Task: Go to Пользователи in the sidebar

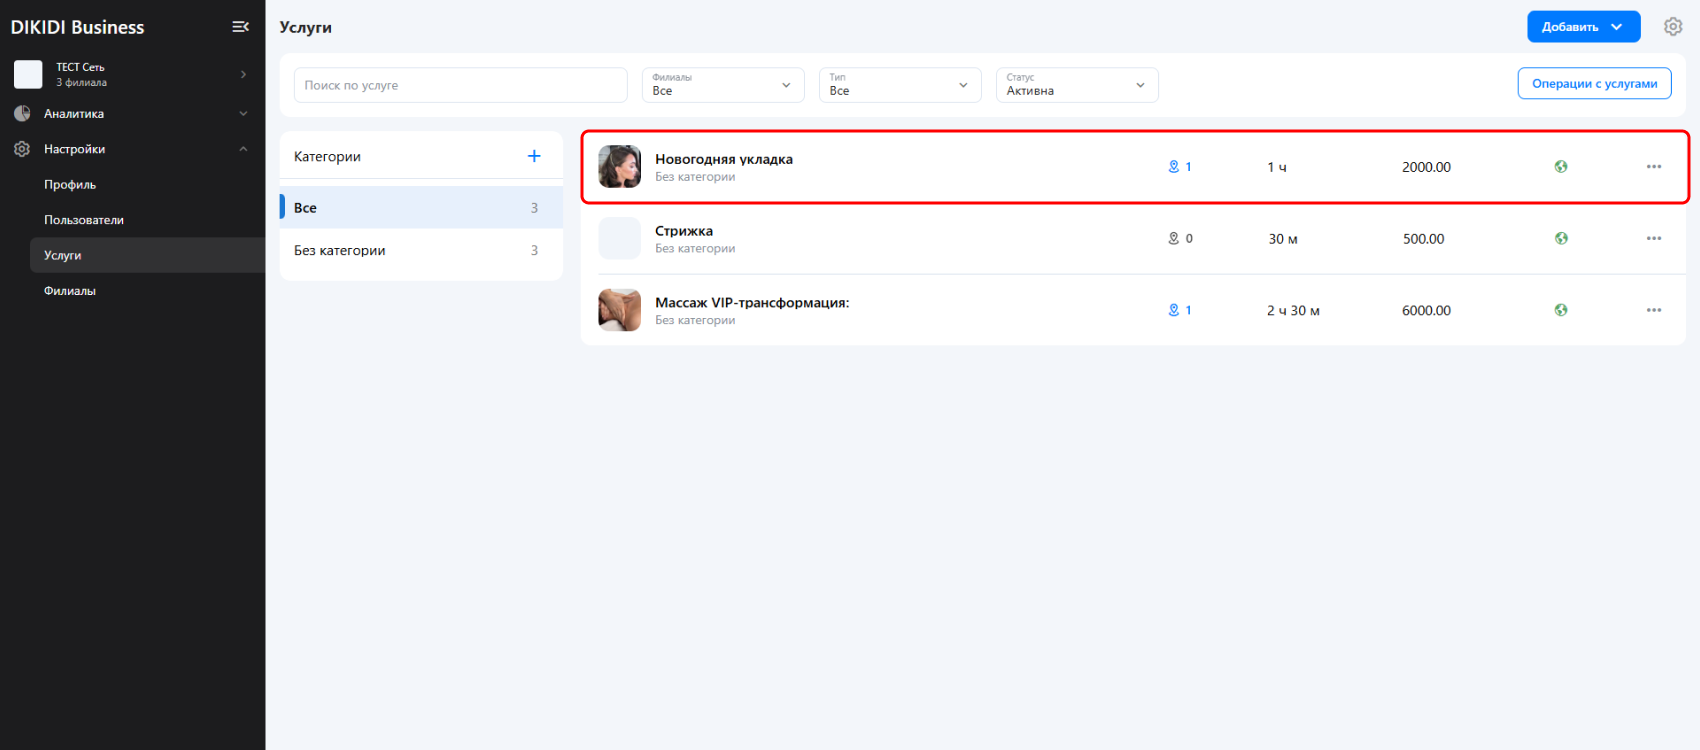Action: [84, 220]
